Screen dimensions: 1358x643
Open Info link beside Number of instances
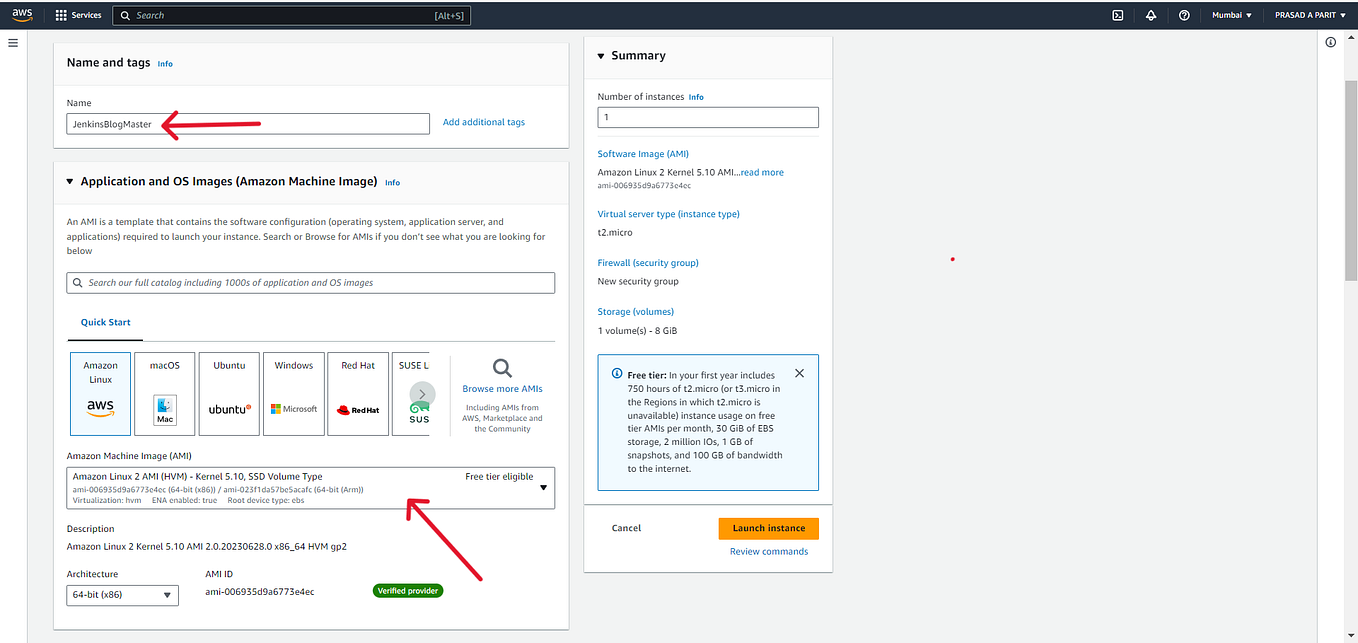[x=696, y=97]
